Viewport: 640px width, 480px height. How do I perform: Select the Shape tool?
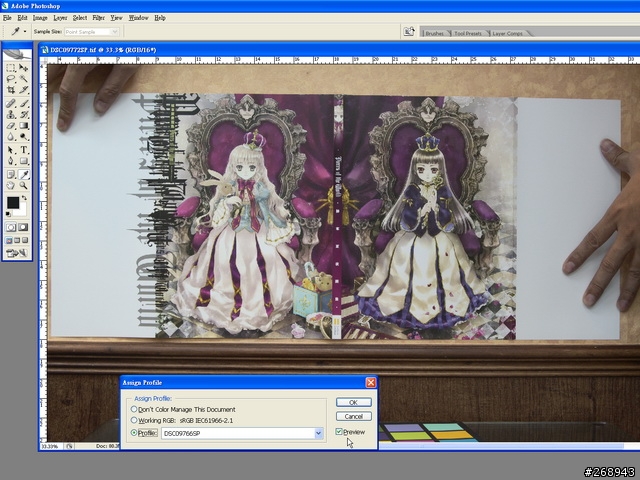pos(23,161)
